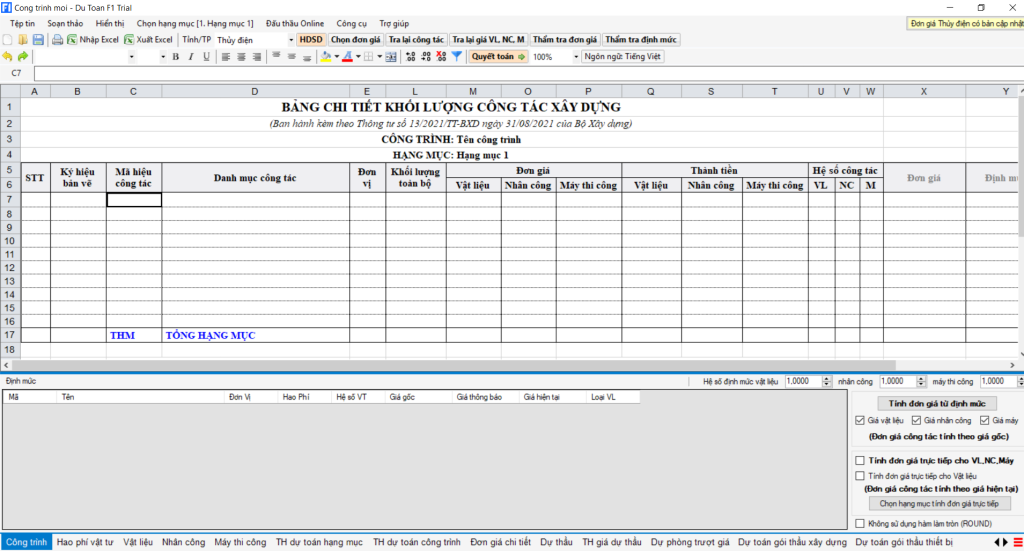Open the 'Công cụ' menu
The height and width of the screenshot is (551, 1024).
click(x=351, y=22)
